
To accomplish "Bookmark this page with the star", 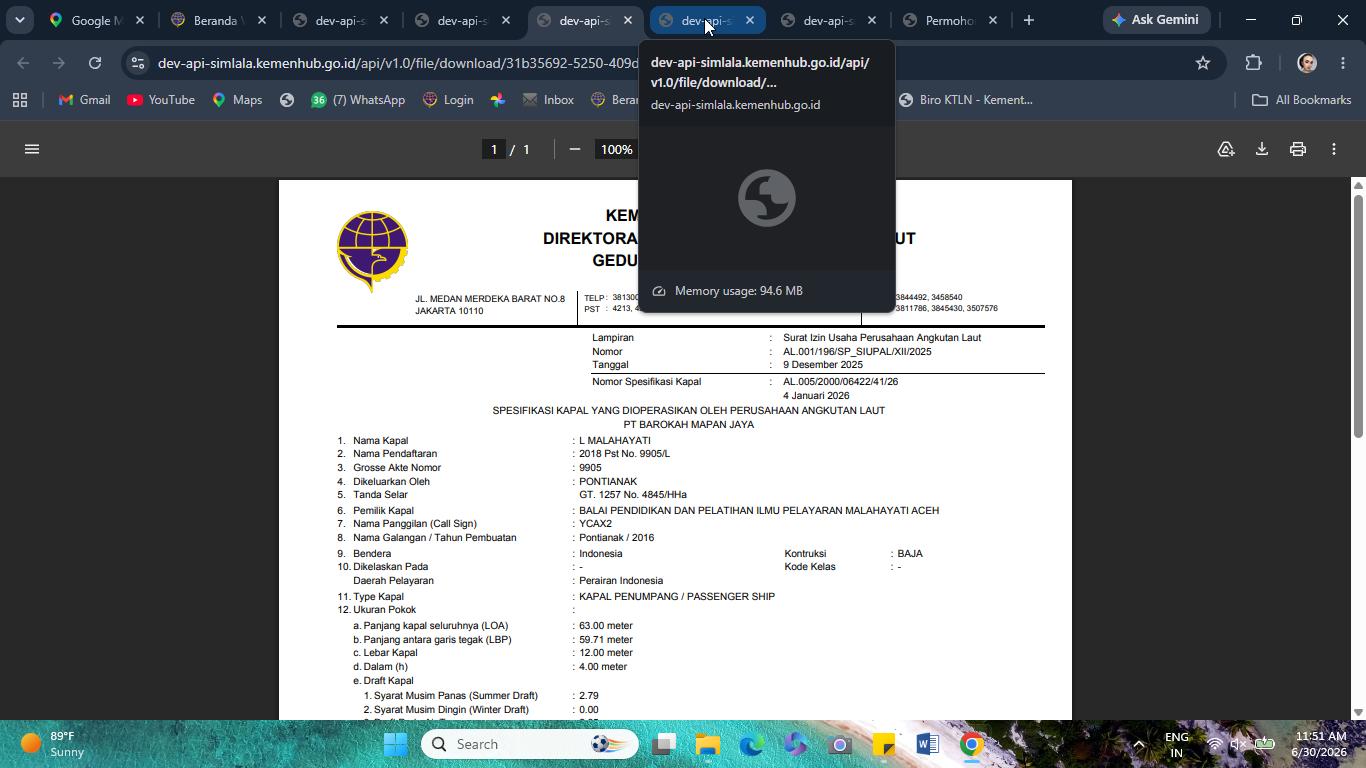I will [x=1203, y=63].
